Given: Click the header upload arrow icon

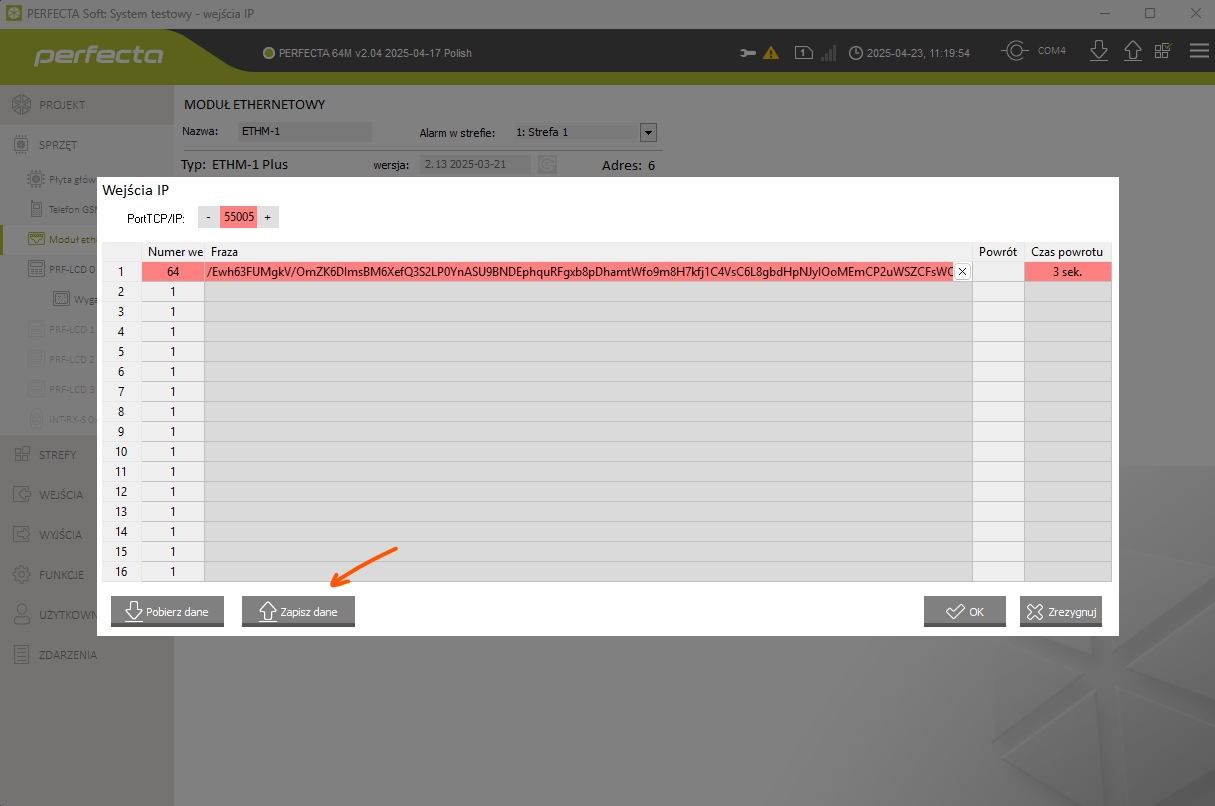Looking at the screenshot, I should (x=1132, y=51).
